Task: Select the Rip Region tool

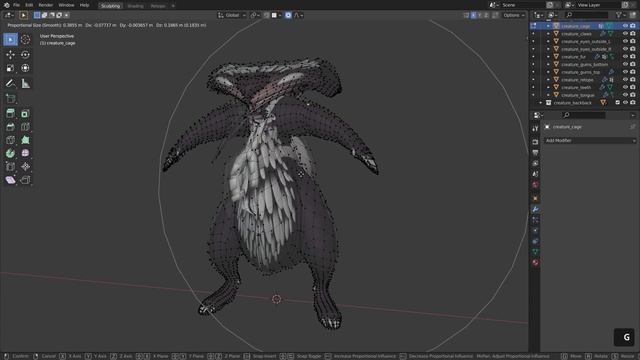Action: 25,180
